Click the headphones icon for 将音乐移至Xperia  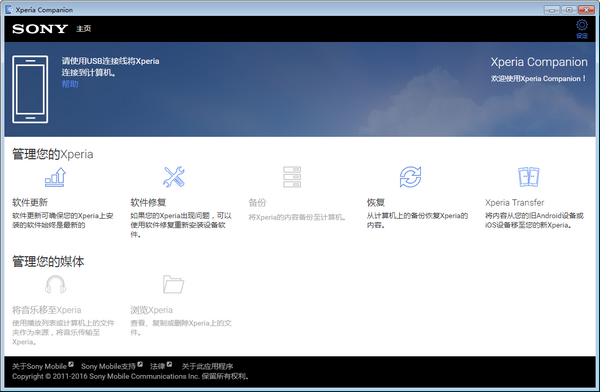pyautogui.click(x=55, y=284)
